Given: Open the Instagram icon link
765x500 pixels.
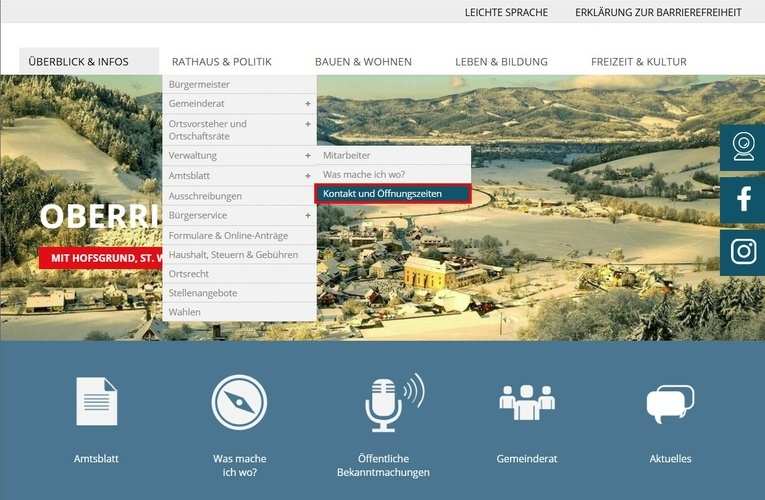Looking at the screenshot, I should click(x=743, y=252).
